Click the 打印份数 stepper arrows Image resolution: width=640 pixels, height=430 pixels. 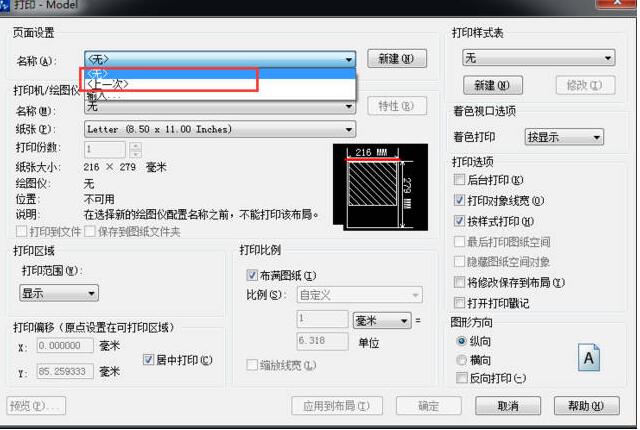tap(135, 149)
